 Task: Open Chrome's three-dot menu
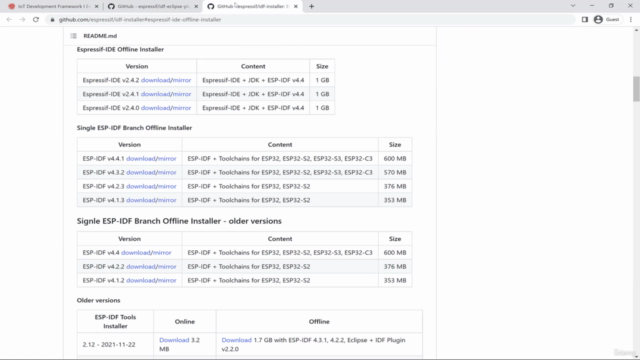631,20
